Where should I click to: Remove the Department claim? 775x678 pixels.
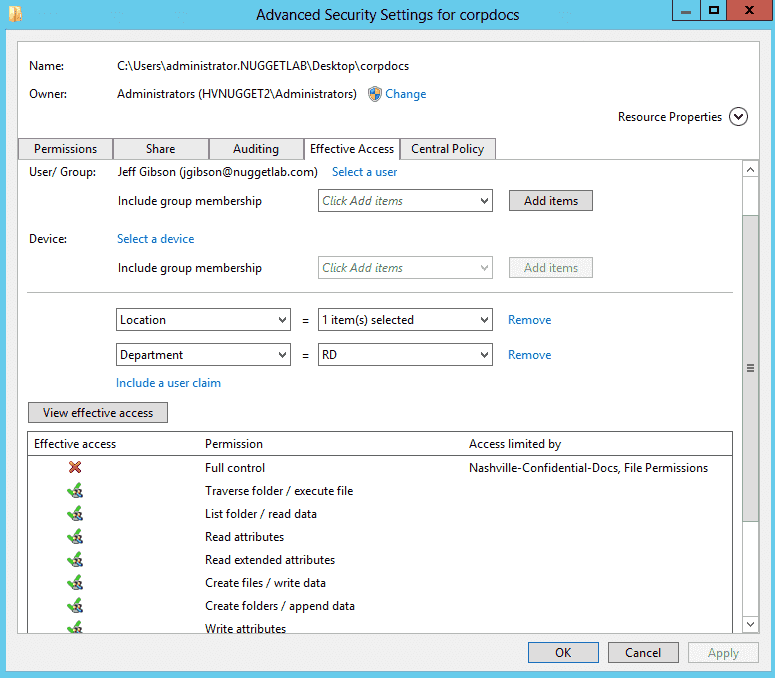point(529,355)
